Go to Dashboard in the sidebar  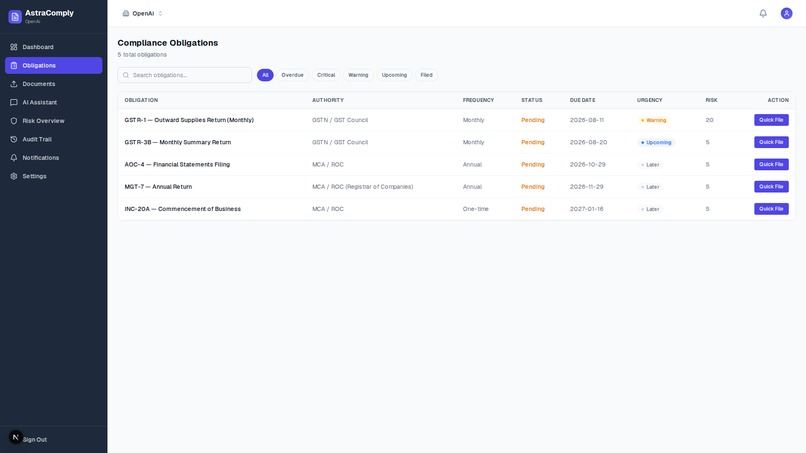53,47
